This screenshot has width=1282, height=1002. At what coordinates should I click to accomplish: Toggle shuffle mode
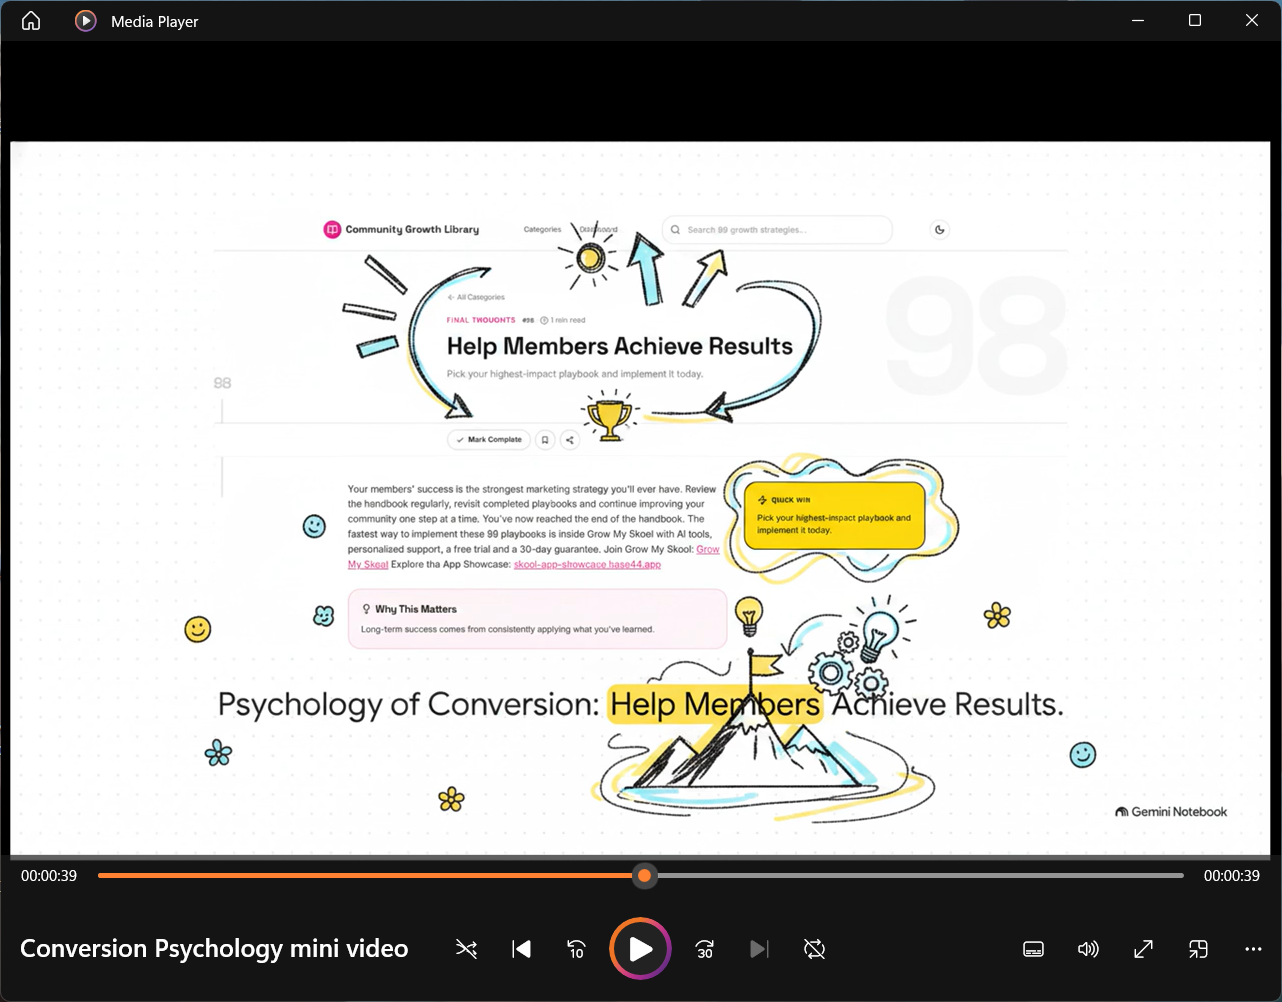point(466,949)
